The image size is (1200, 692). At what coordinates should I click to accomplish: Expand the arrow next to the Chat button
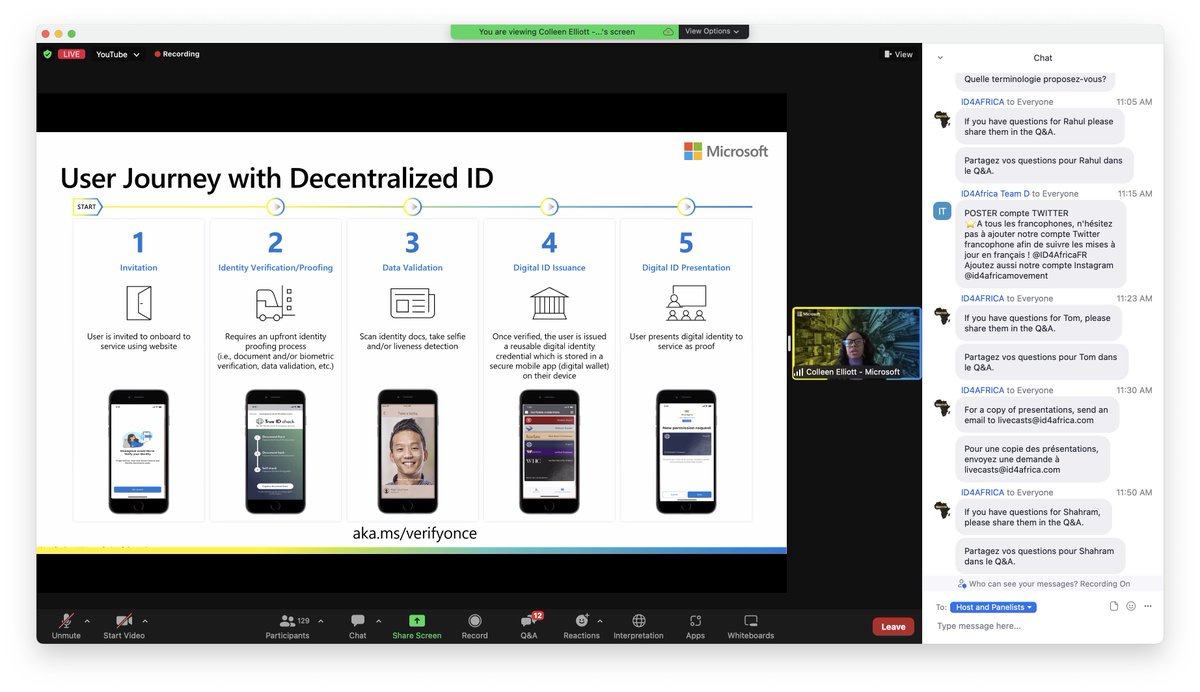pyautogui.click(x=378, y=621)
